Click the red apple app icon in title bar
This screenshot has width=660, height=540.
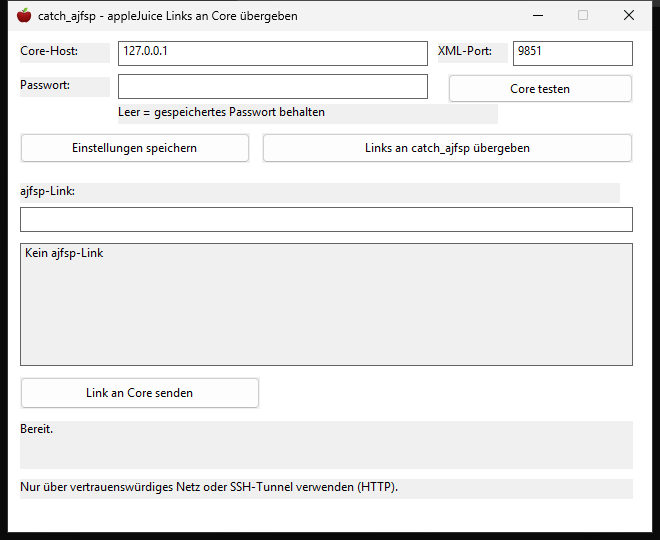click(24, 16)
